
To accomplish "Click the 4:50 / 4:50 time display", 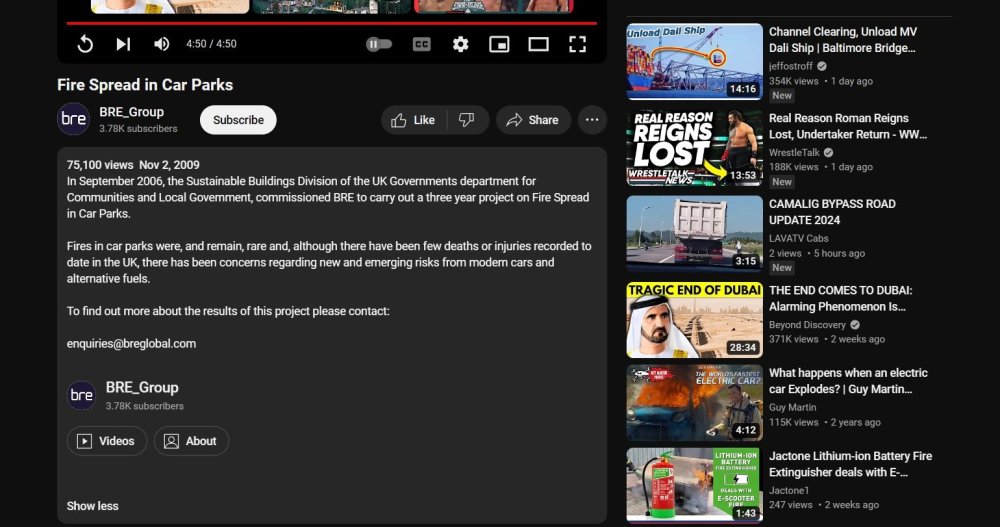I will click(211, 44).
